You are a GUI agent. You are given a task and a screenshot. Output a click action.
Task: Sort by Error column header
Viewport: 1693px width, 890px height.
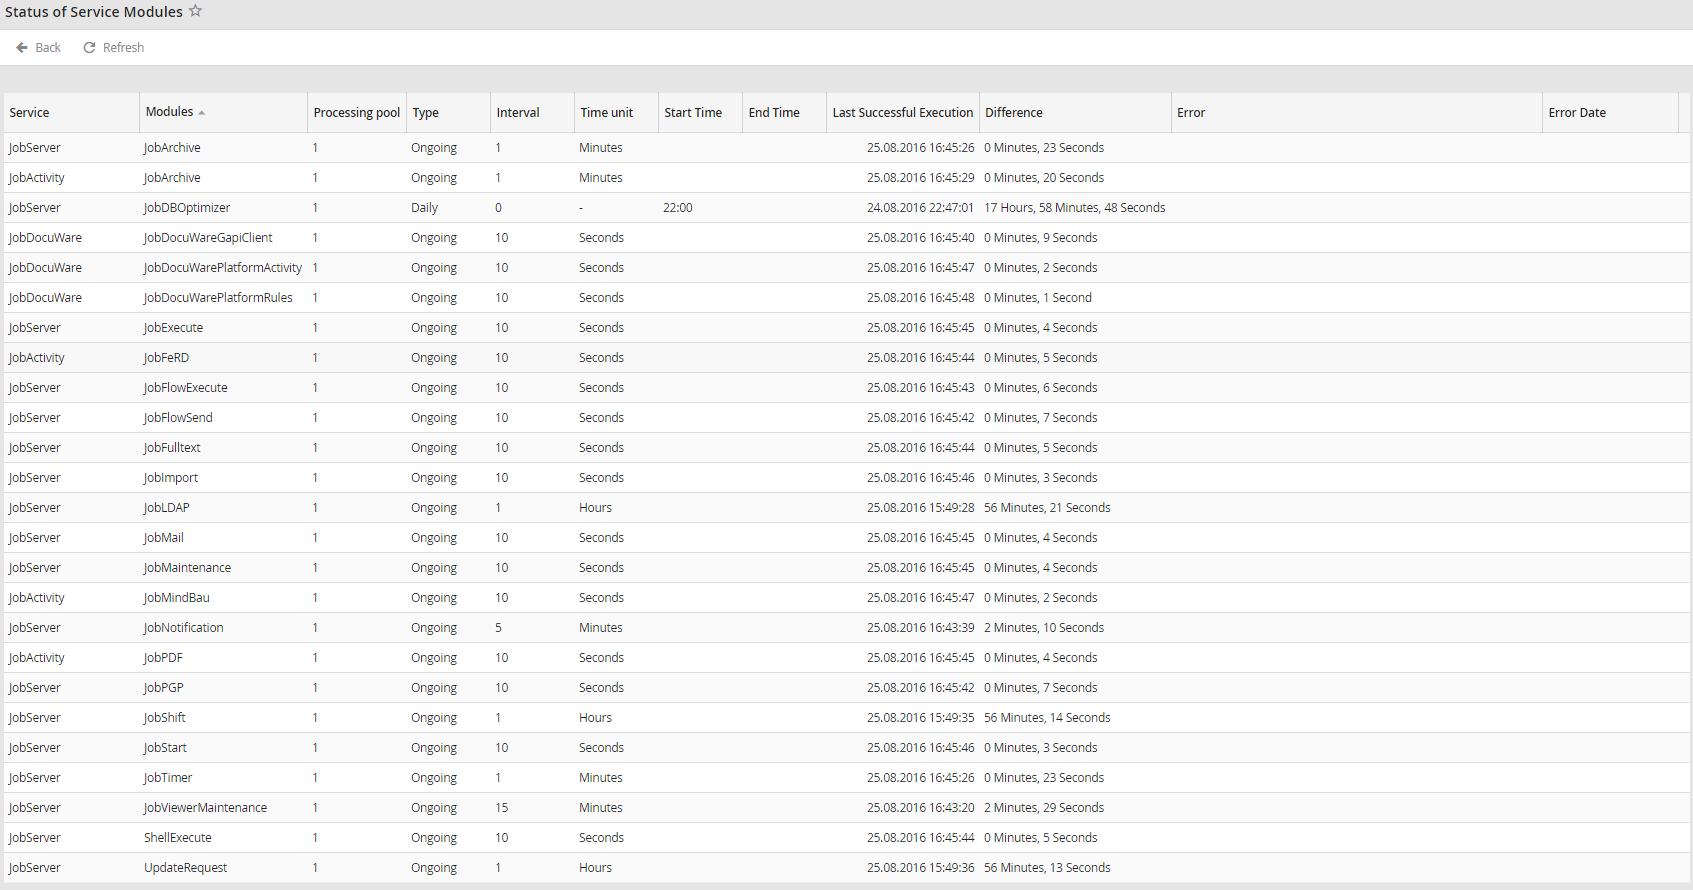pyautogui.click(x=1357, y=112)
